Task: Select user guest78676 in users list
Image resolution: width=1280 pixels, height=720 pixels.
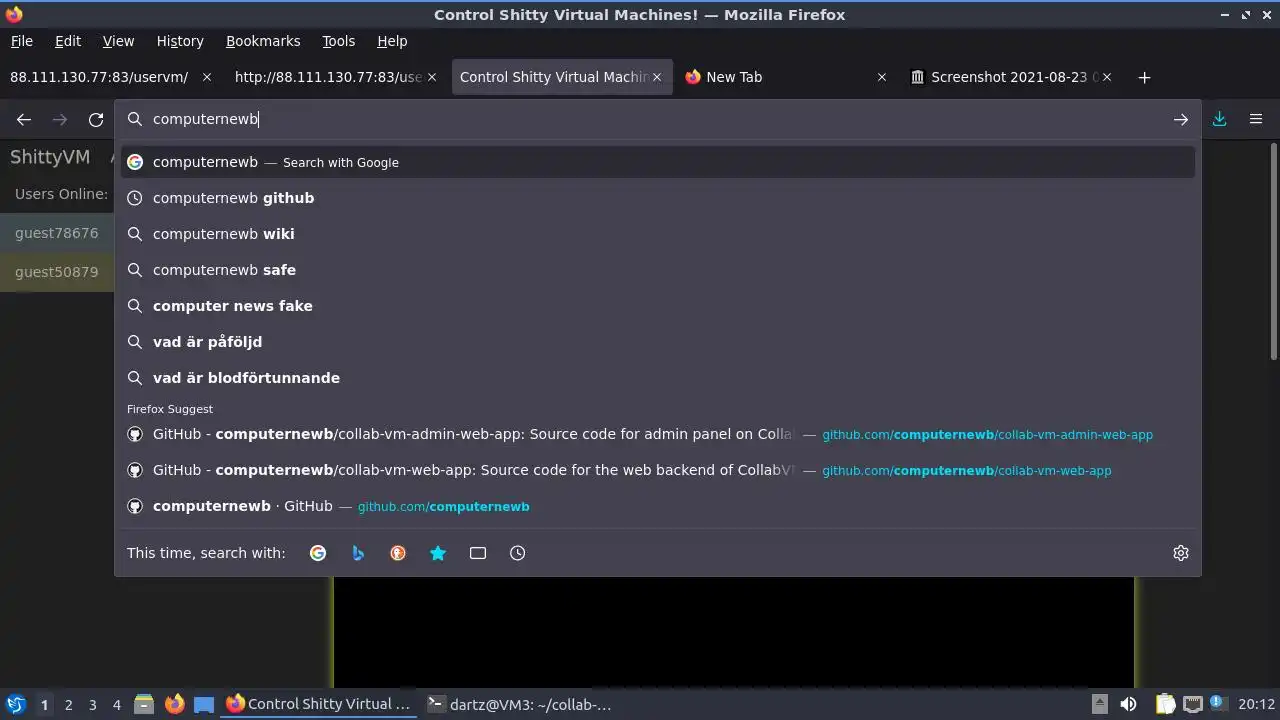Action: (57, 233)
